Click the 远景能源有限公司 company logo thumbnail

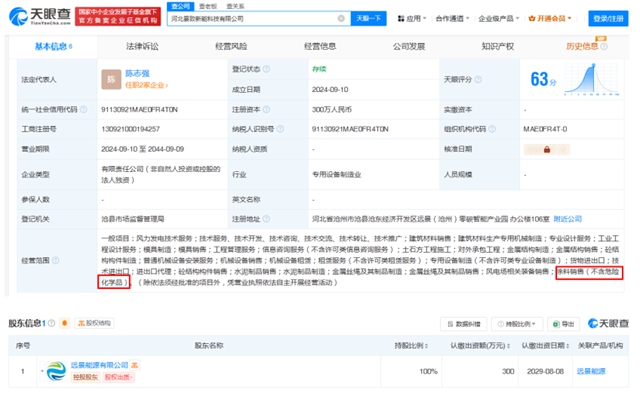[x=56, y=371]
